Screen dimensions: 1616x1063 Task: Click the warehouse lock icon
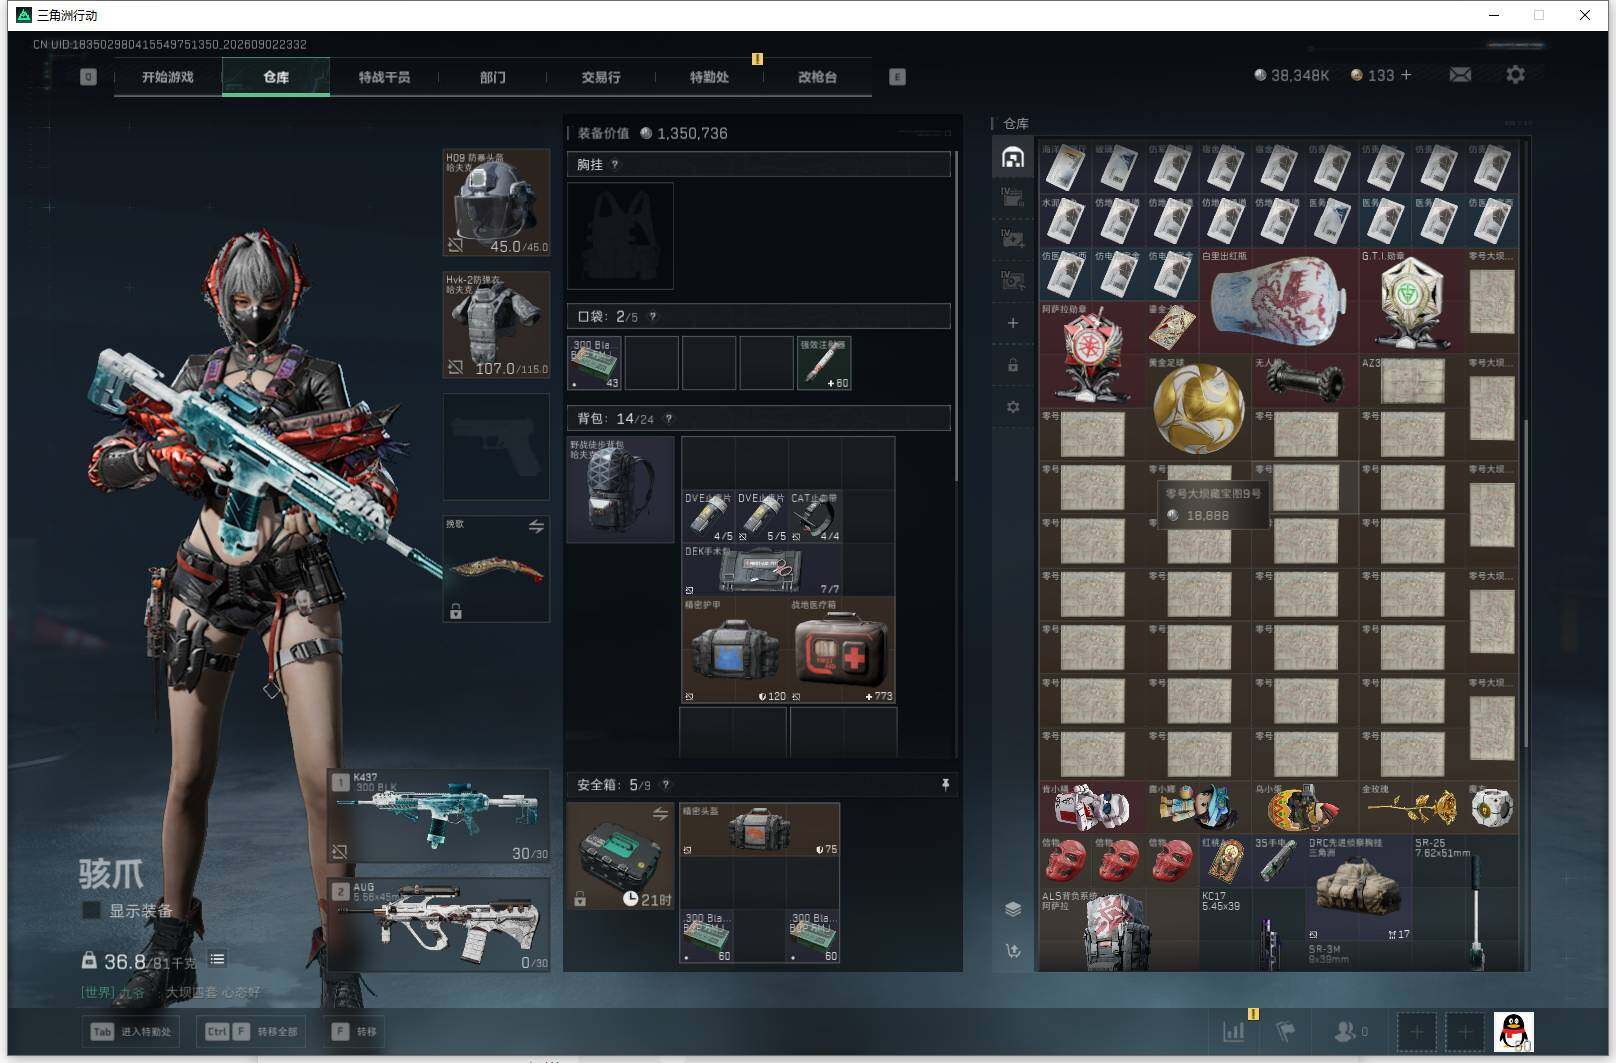click(x=1013, y=365)
